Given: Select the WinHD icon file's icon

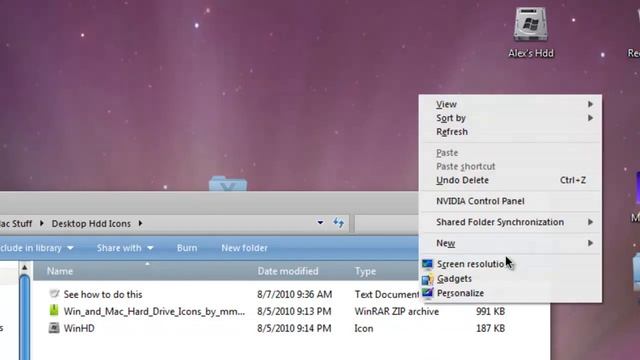Looking at the screenshot, I should pyautogui.click(x=54, y=328).
